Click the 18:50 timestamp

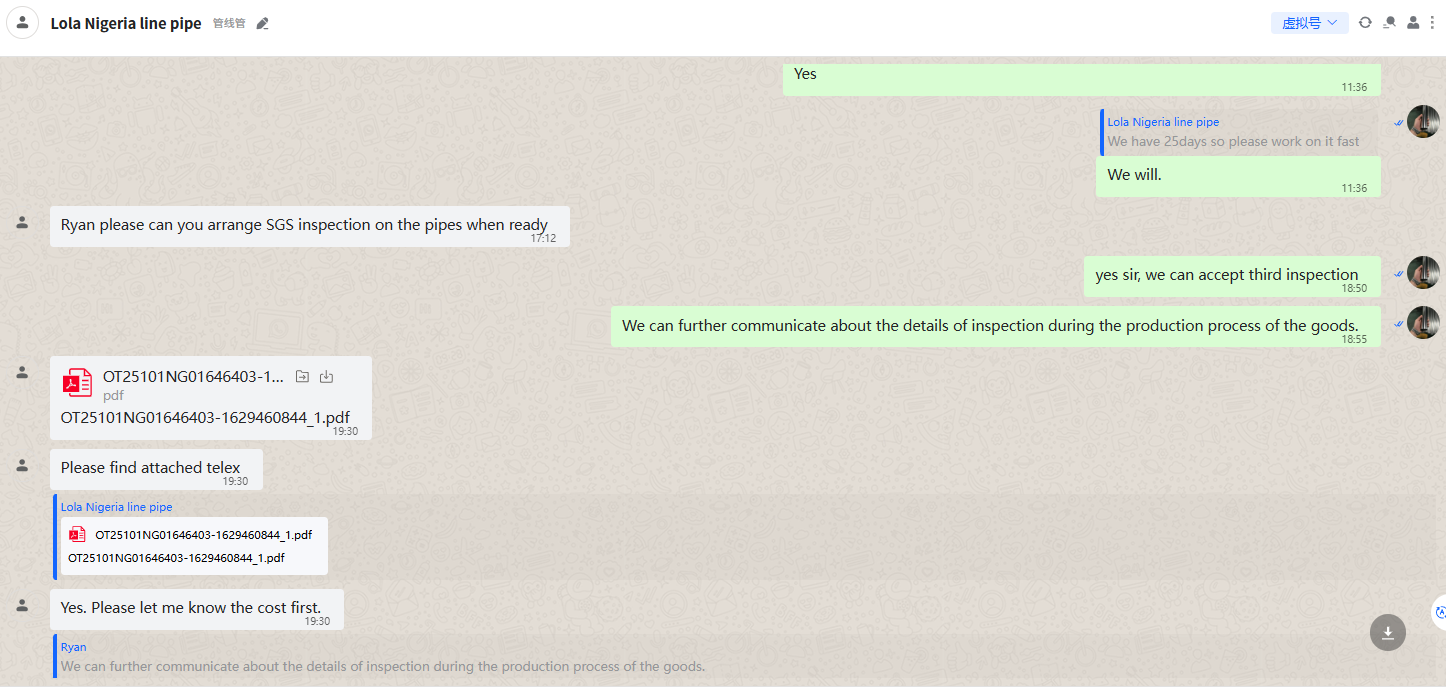(1354, 288)
